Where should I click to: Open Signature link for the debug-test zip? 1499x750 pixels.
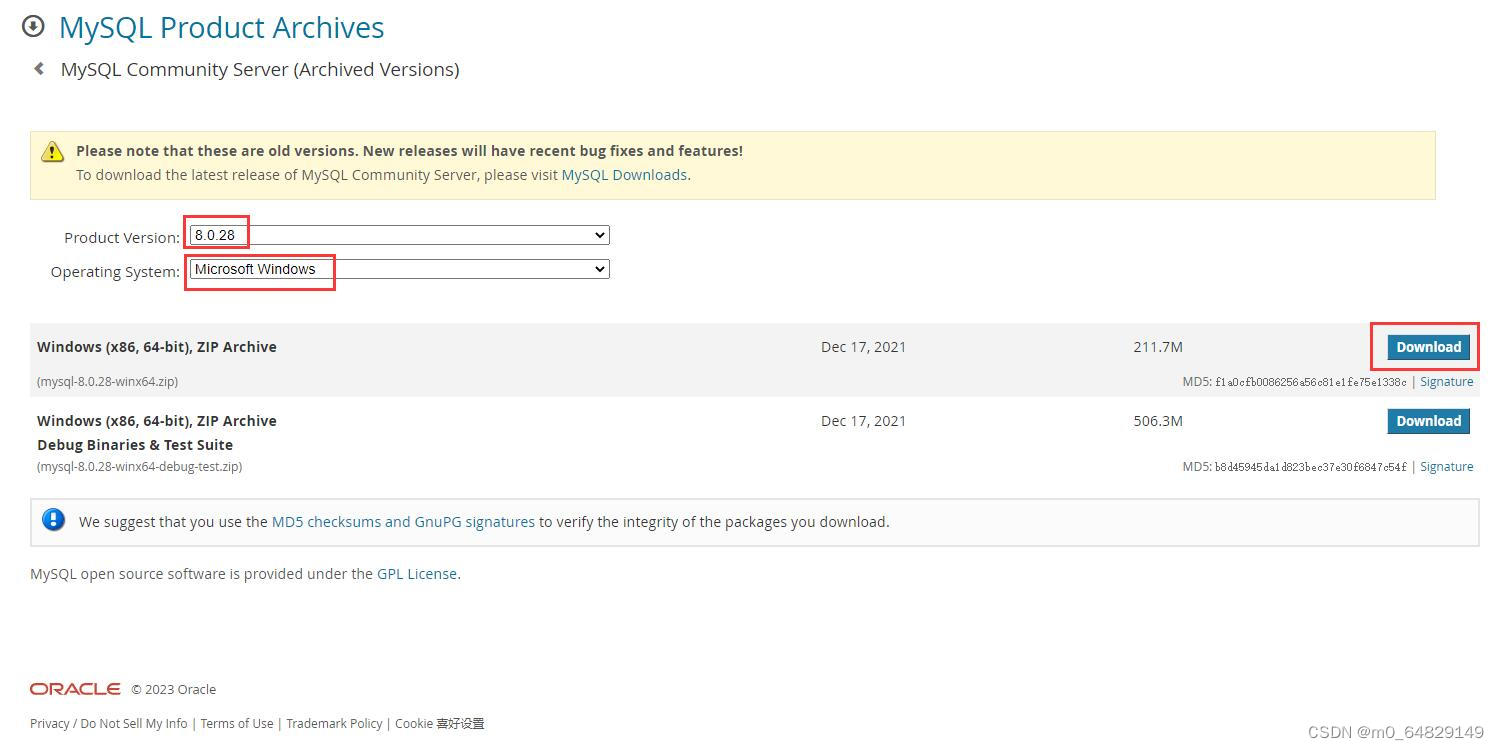(1446, 467)
